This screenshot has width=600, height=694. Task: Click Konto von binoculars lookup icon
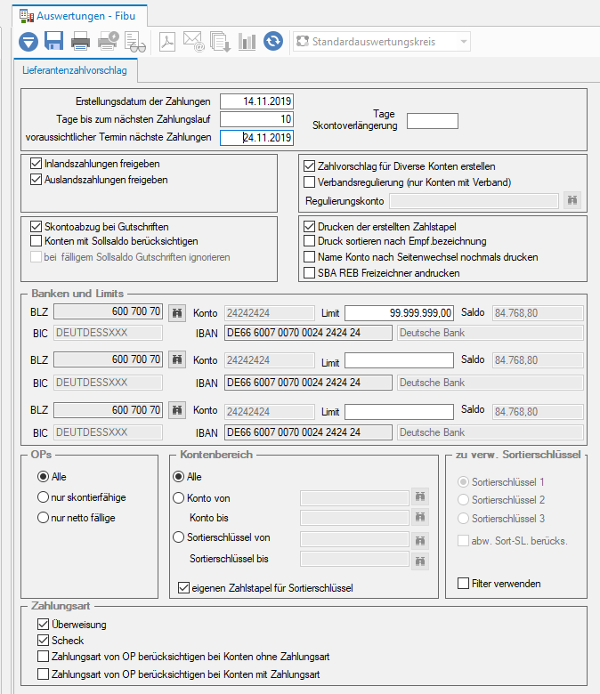[x=420, y=497]
